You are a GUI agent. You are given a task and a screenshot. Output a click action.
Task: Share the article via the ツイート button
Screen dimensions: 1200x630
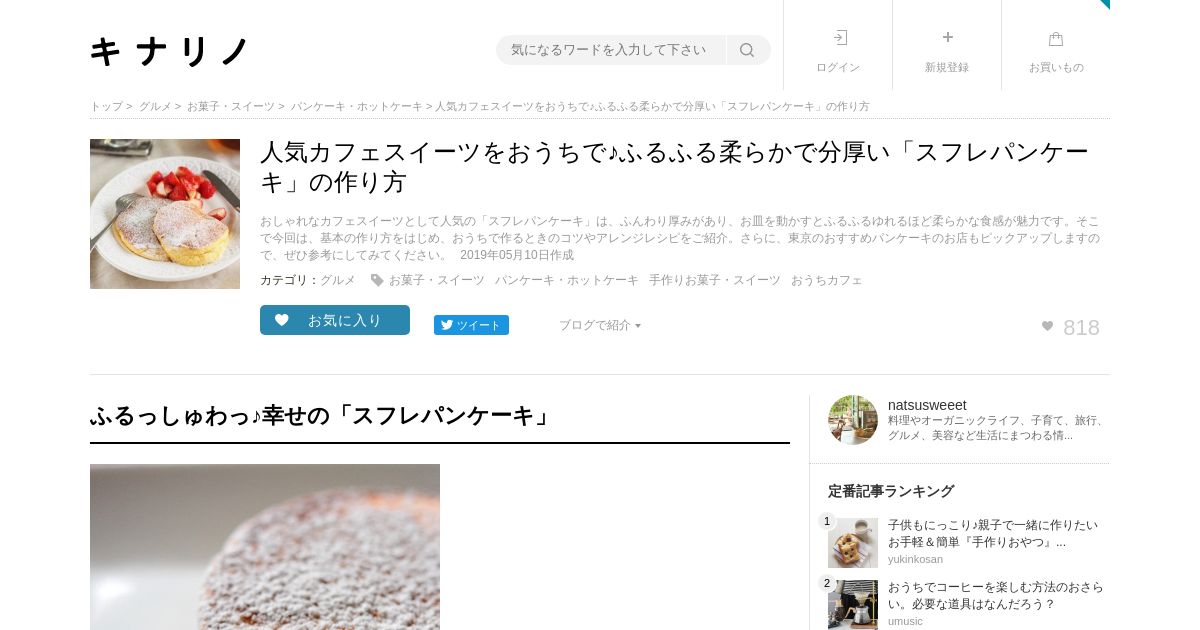pos(471,325)
